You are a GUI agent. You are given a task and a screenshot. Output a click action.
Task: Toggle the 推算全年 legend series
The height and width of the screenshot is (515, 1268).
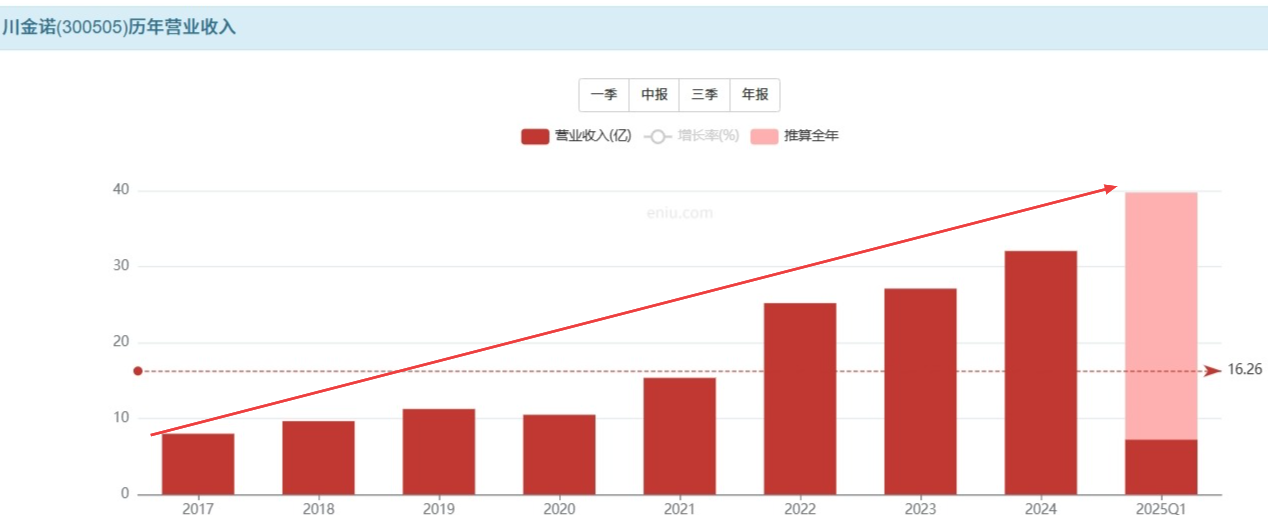(795, 136)
